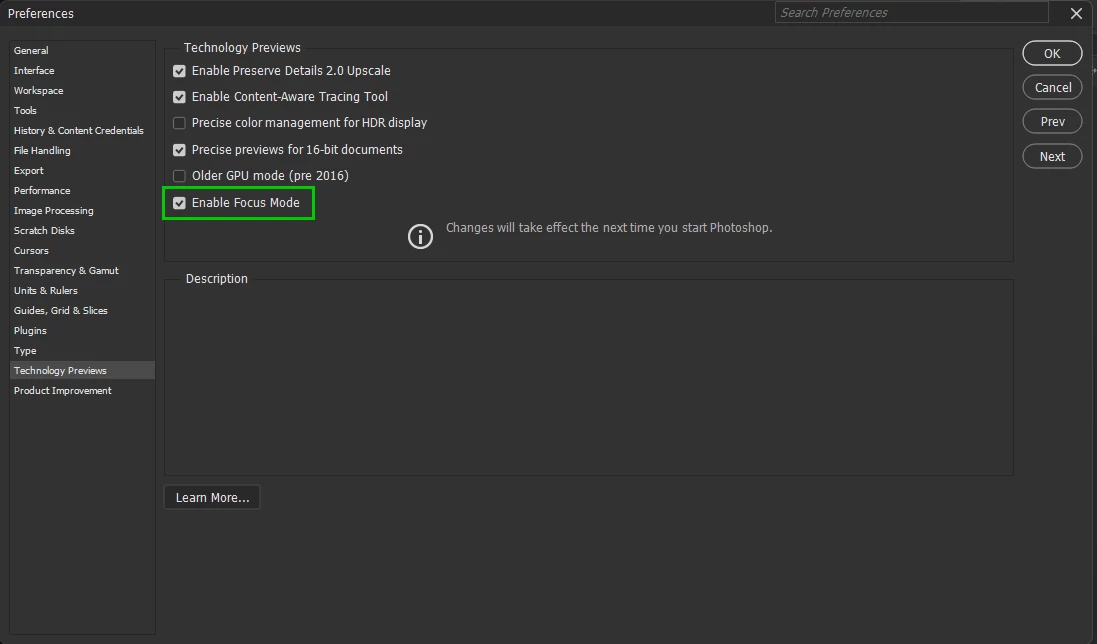Open the General preferences category
Viewport: 1097px width, 644px height.
82,50
